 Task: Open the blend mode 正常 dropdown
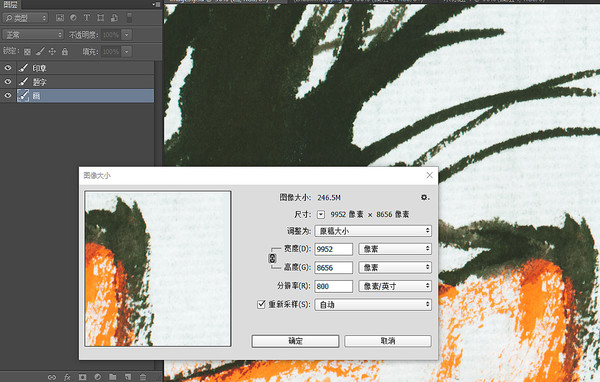33,35
